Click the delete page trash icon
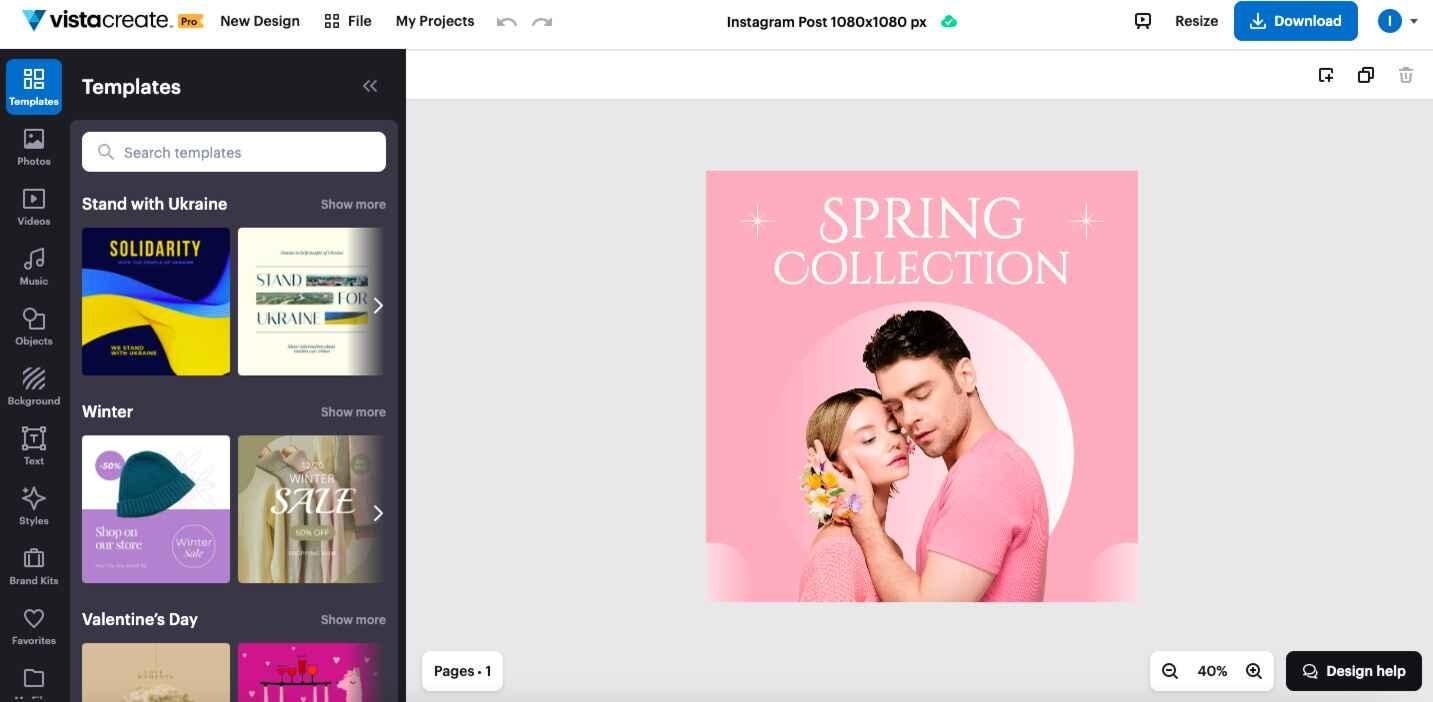Screen dimensions: 1433x702 point(1406,75)
